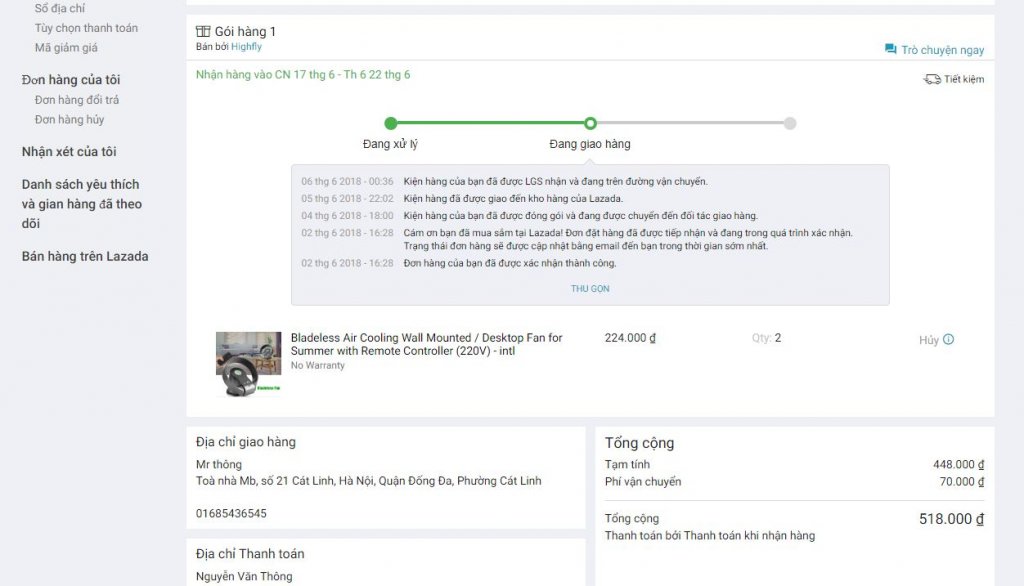The height and width of the screenshot is (586, 1024).
Task: Click the grand total 518.000 ₫
Action: tap(952, 519)
